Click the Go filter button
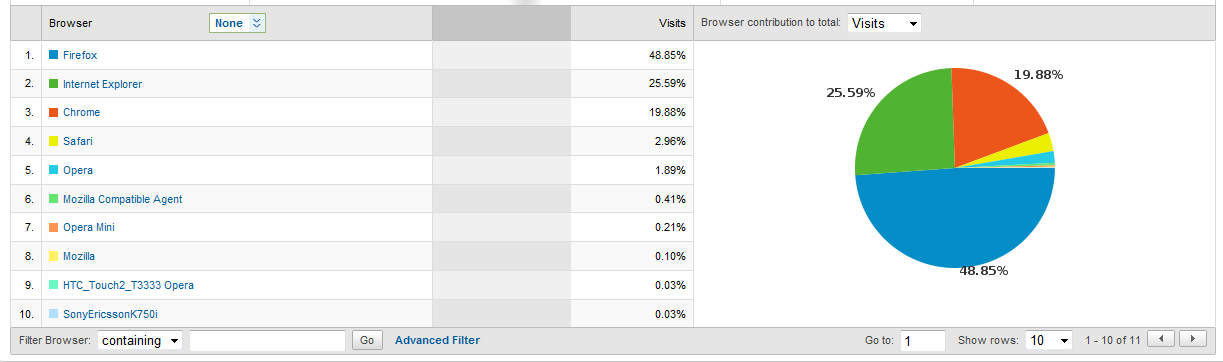1223x362 pixels. click(x=367, y=341)
